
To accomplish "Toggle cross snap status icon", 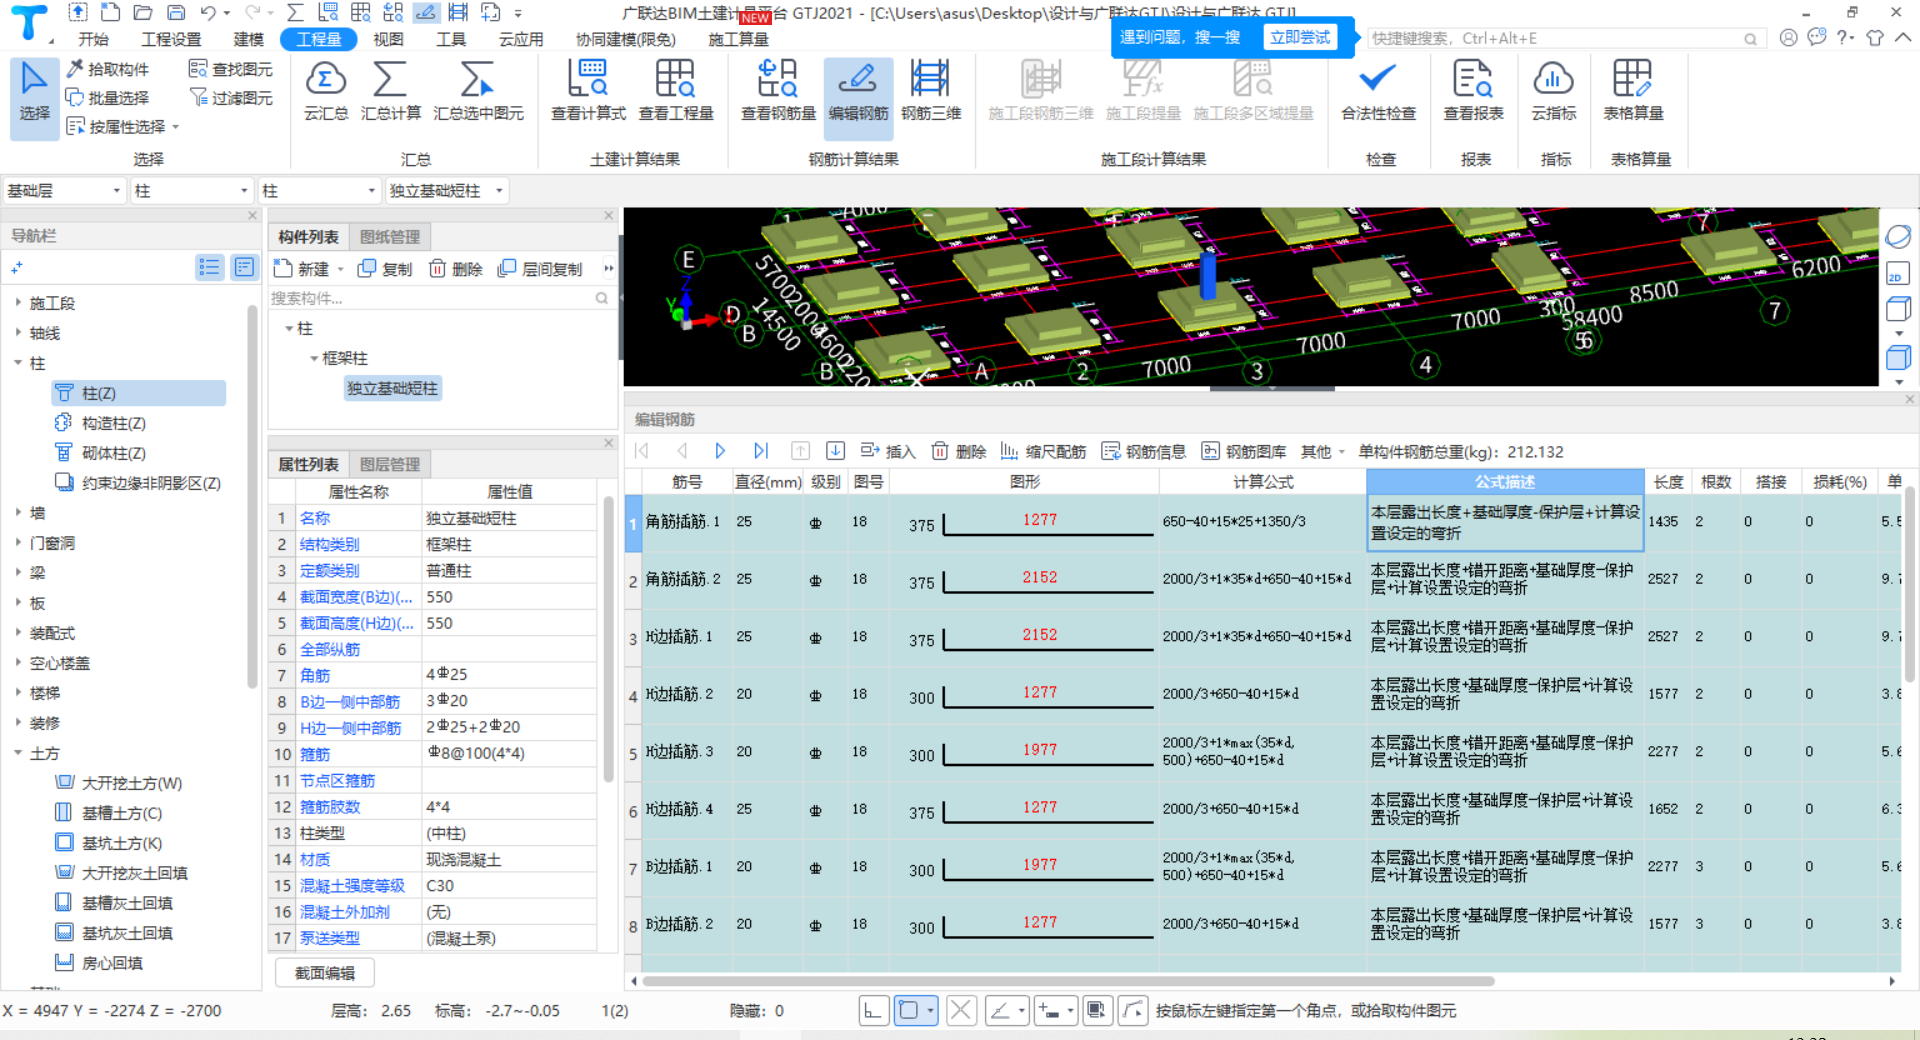I will point(961,1011).
